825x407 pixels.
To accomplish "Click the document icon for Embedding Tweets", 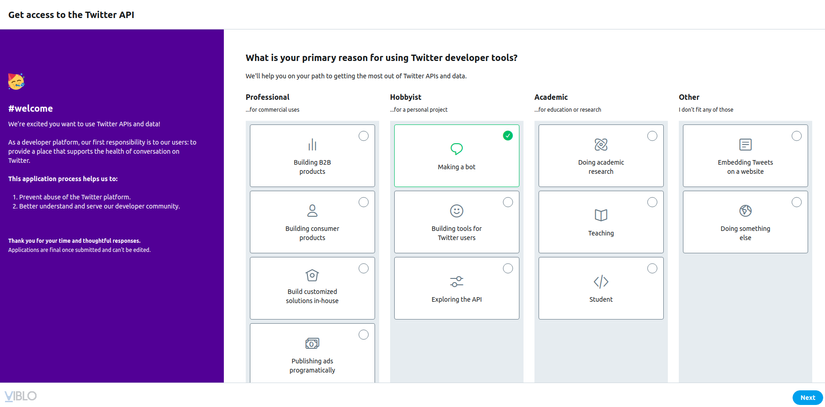I will [x=745, y=145].
